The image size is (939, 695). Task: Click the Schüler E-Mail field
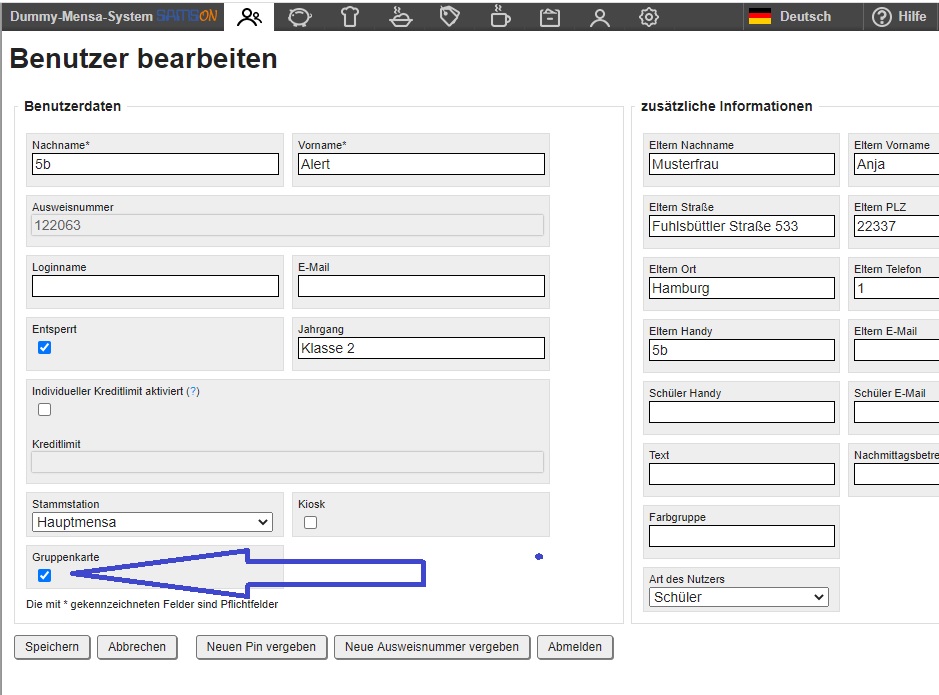(x=896, y=412)
